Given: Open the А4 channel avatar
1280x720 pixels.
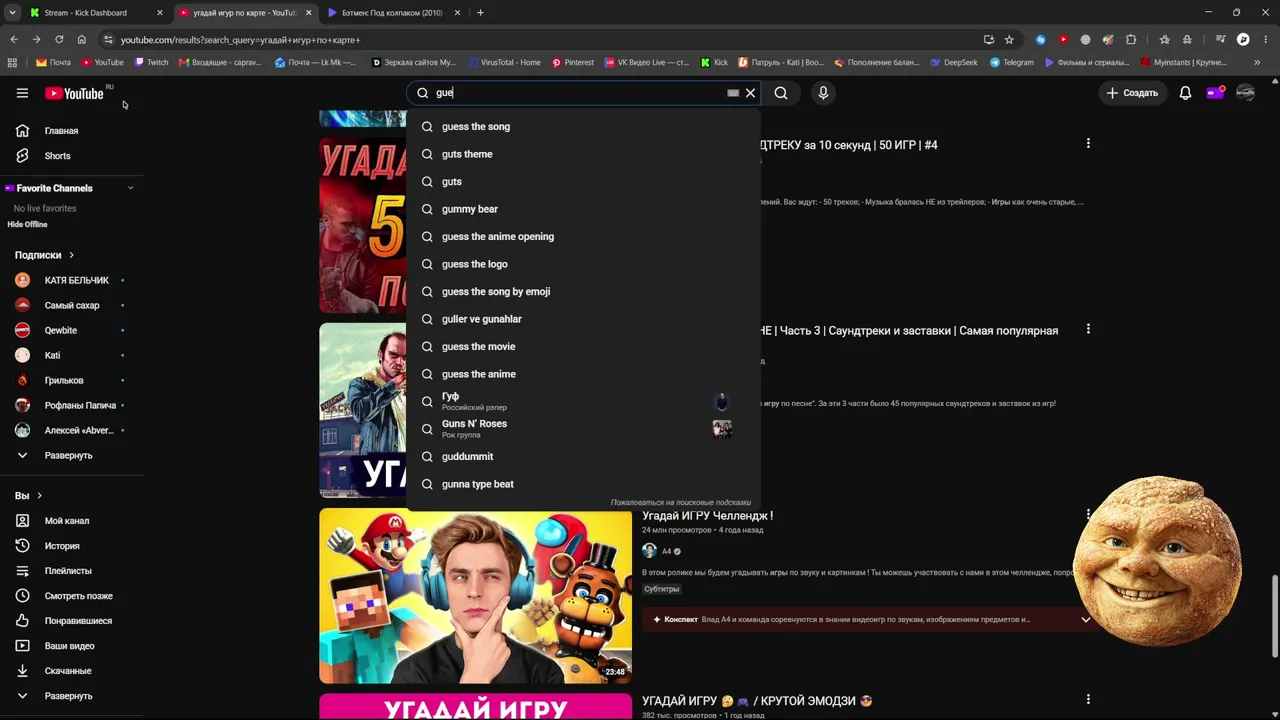Looking at the screenshot, I should point(649,551).
